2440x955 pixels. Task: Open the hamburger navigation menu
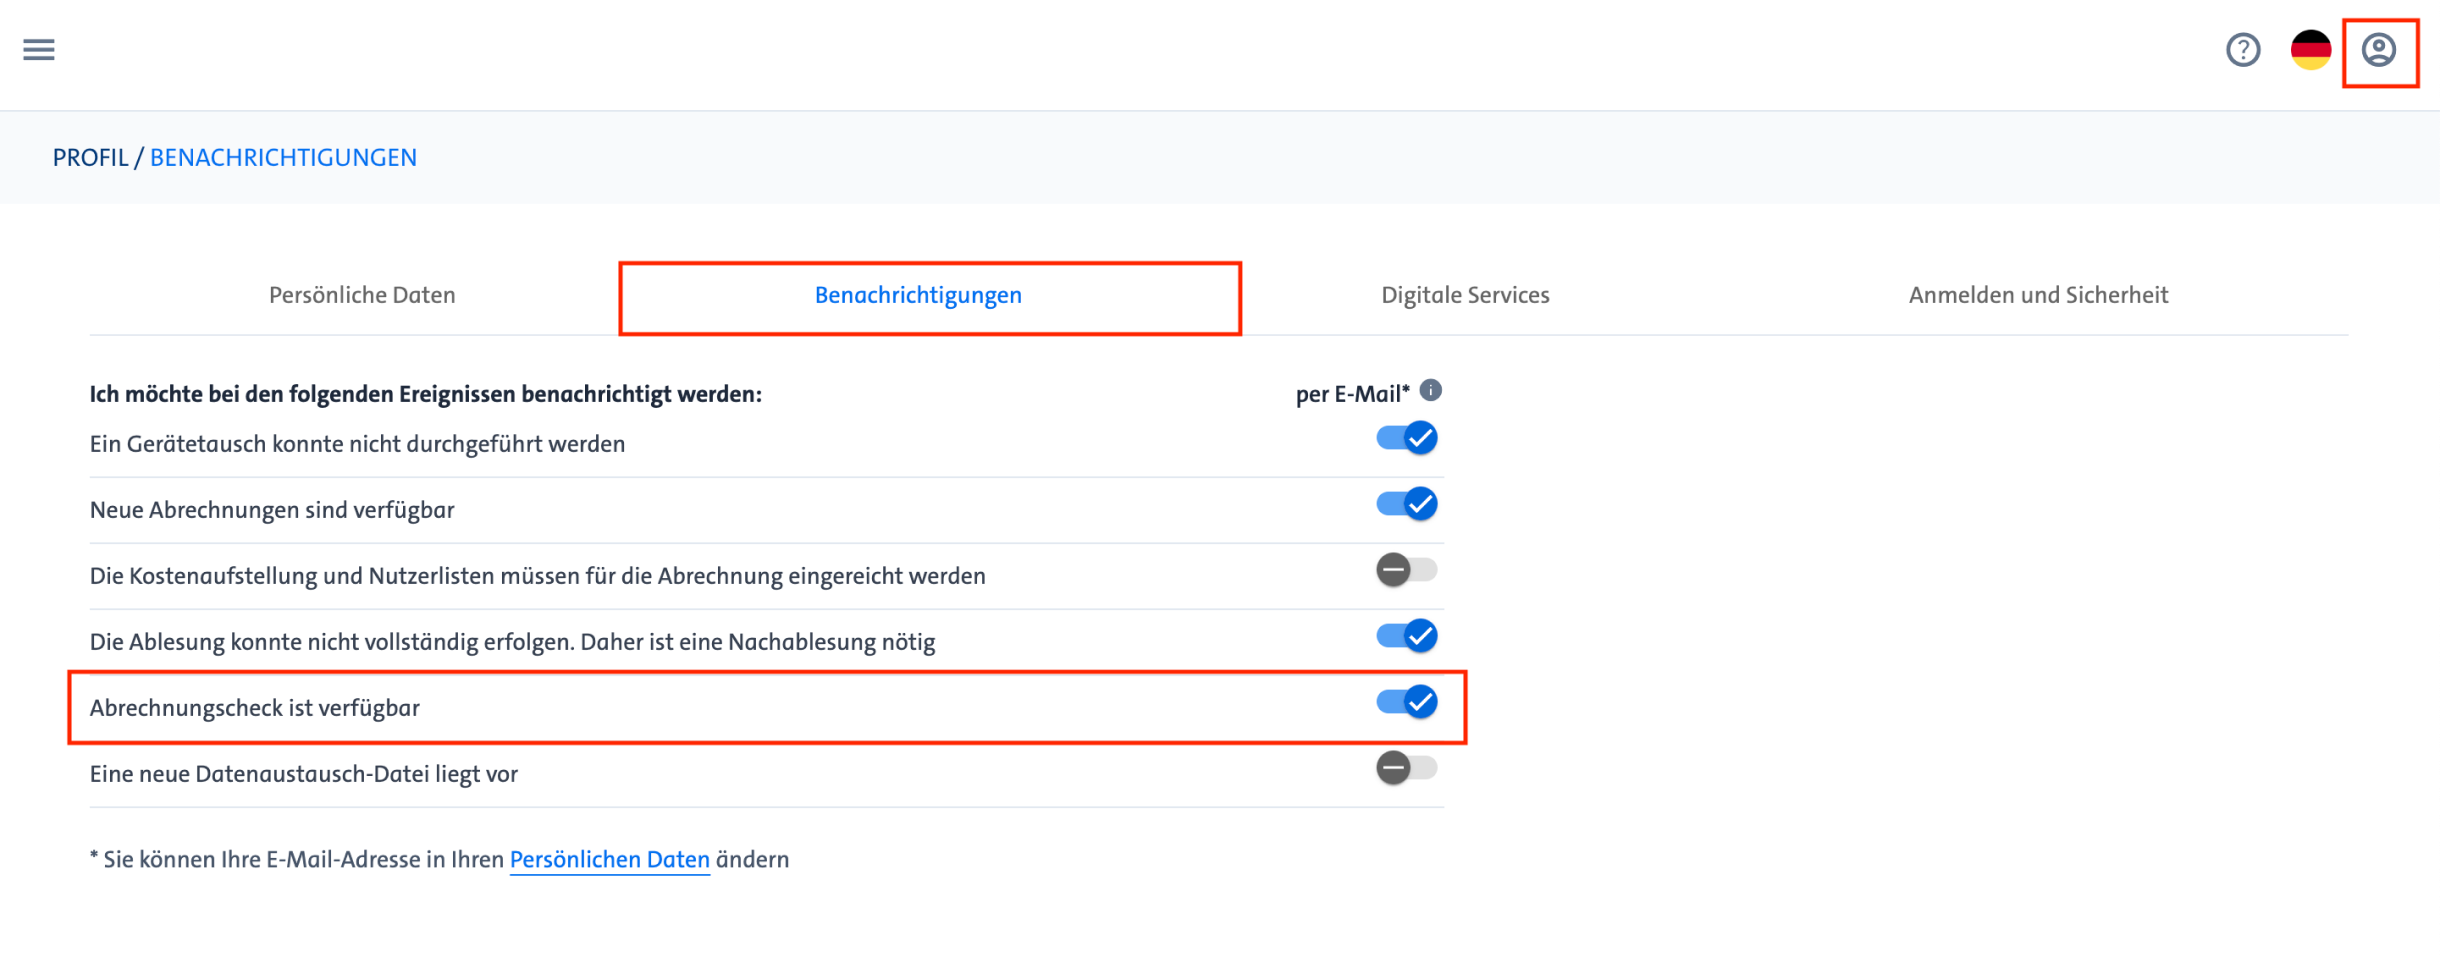39,49
